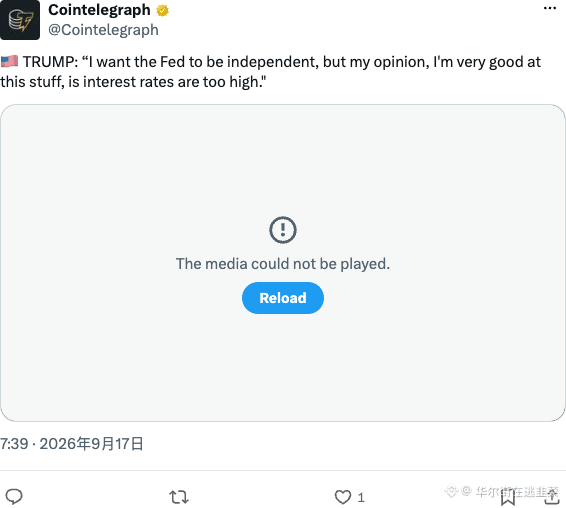Open the 7:39 post timestamp
This screenshot has width=566, height=508.
coord(14,444)
